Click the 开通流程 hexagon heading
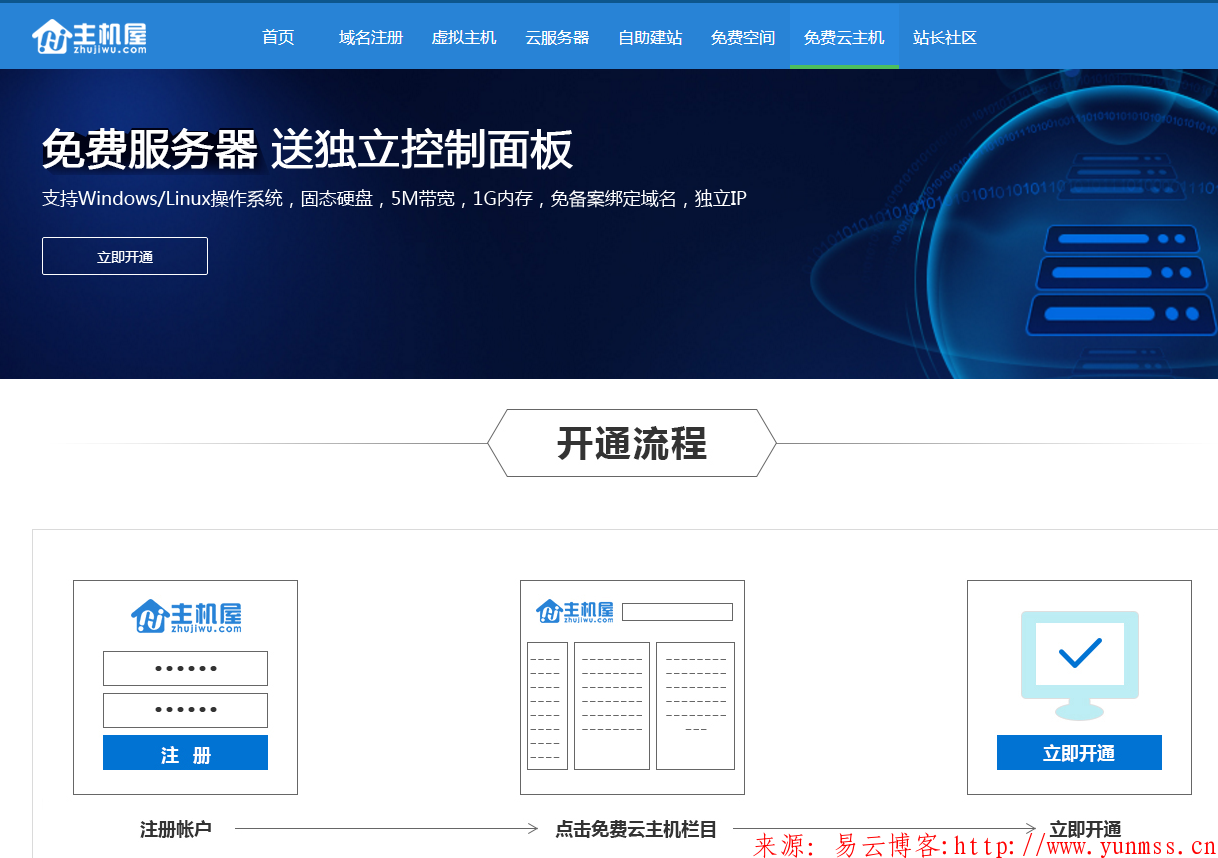Screen dimensions: 1218x858 click(631, 443)
